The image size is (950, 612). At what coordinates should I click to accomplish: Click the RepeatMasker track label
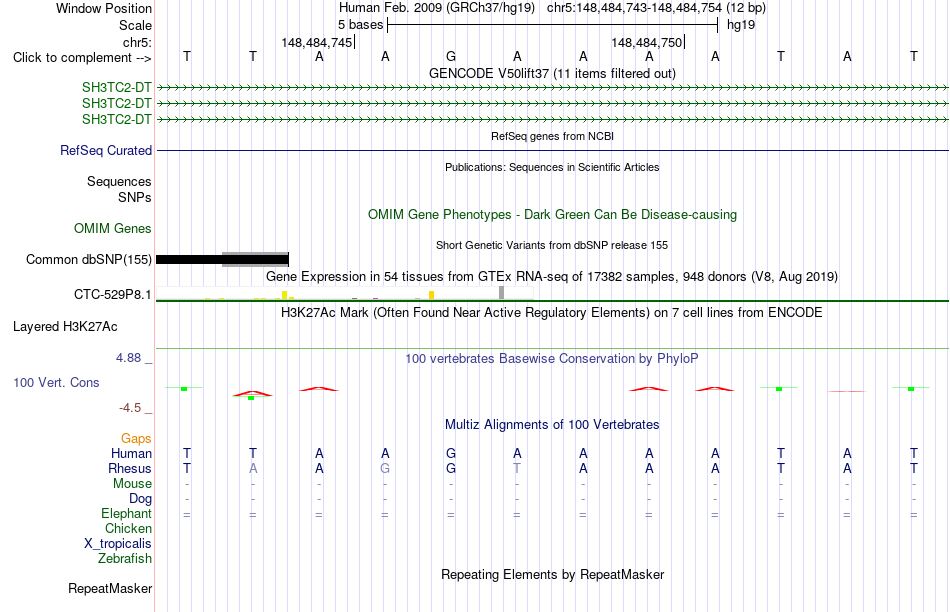tap(110, 588)
